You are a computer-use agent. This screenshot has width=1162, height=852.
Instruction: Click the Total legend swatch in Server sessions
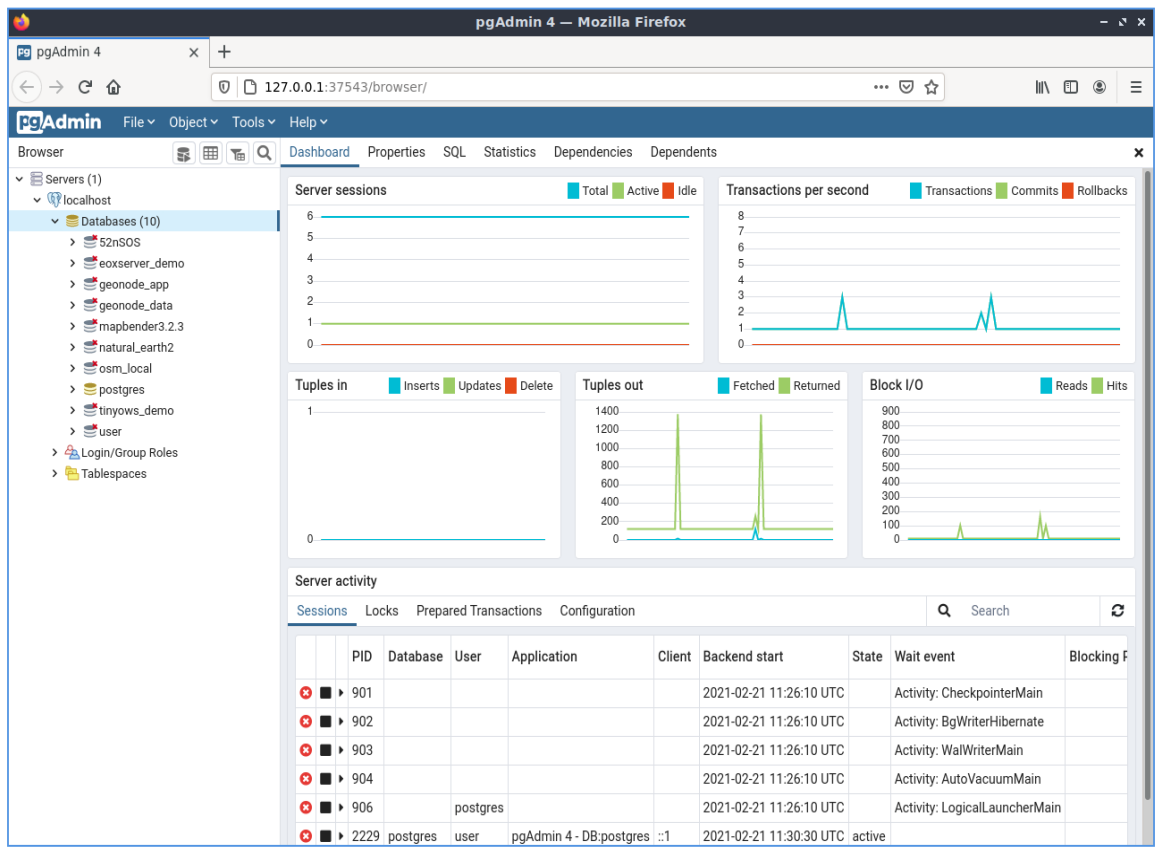click(x=573, y=191)
